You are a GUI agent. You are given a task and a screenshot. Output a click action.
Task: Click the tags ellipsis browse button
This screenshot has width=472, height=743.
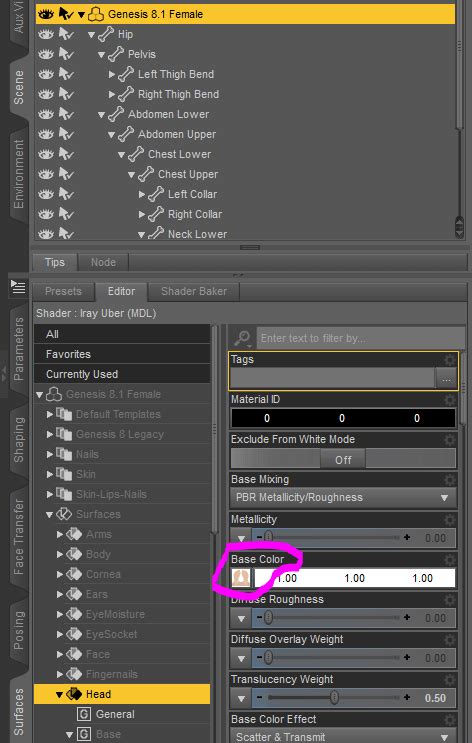click(x=446, y=380)
